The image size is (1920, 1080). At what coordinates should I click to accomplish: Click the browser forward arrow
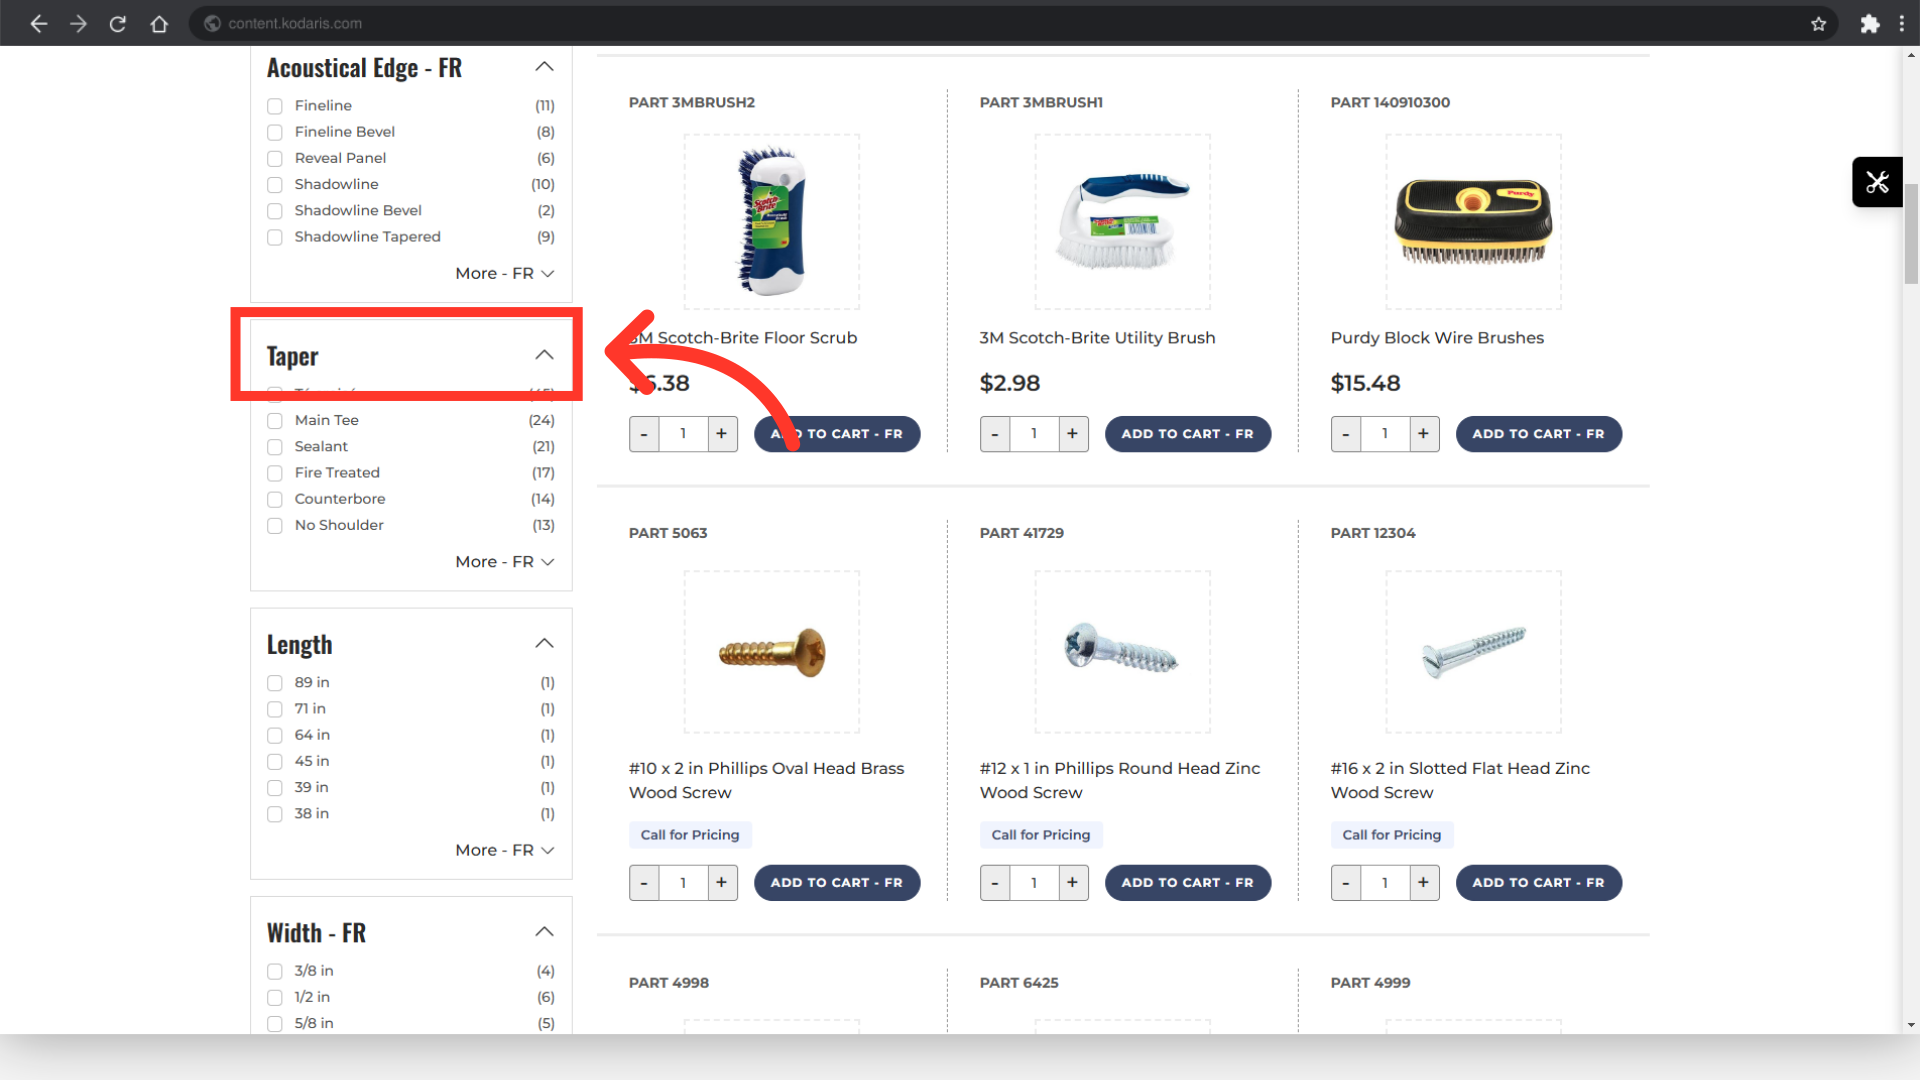click(78, 23)
